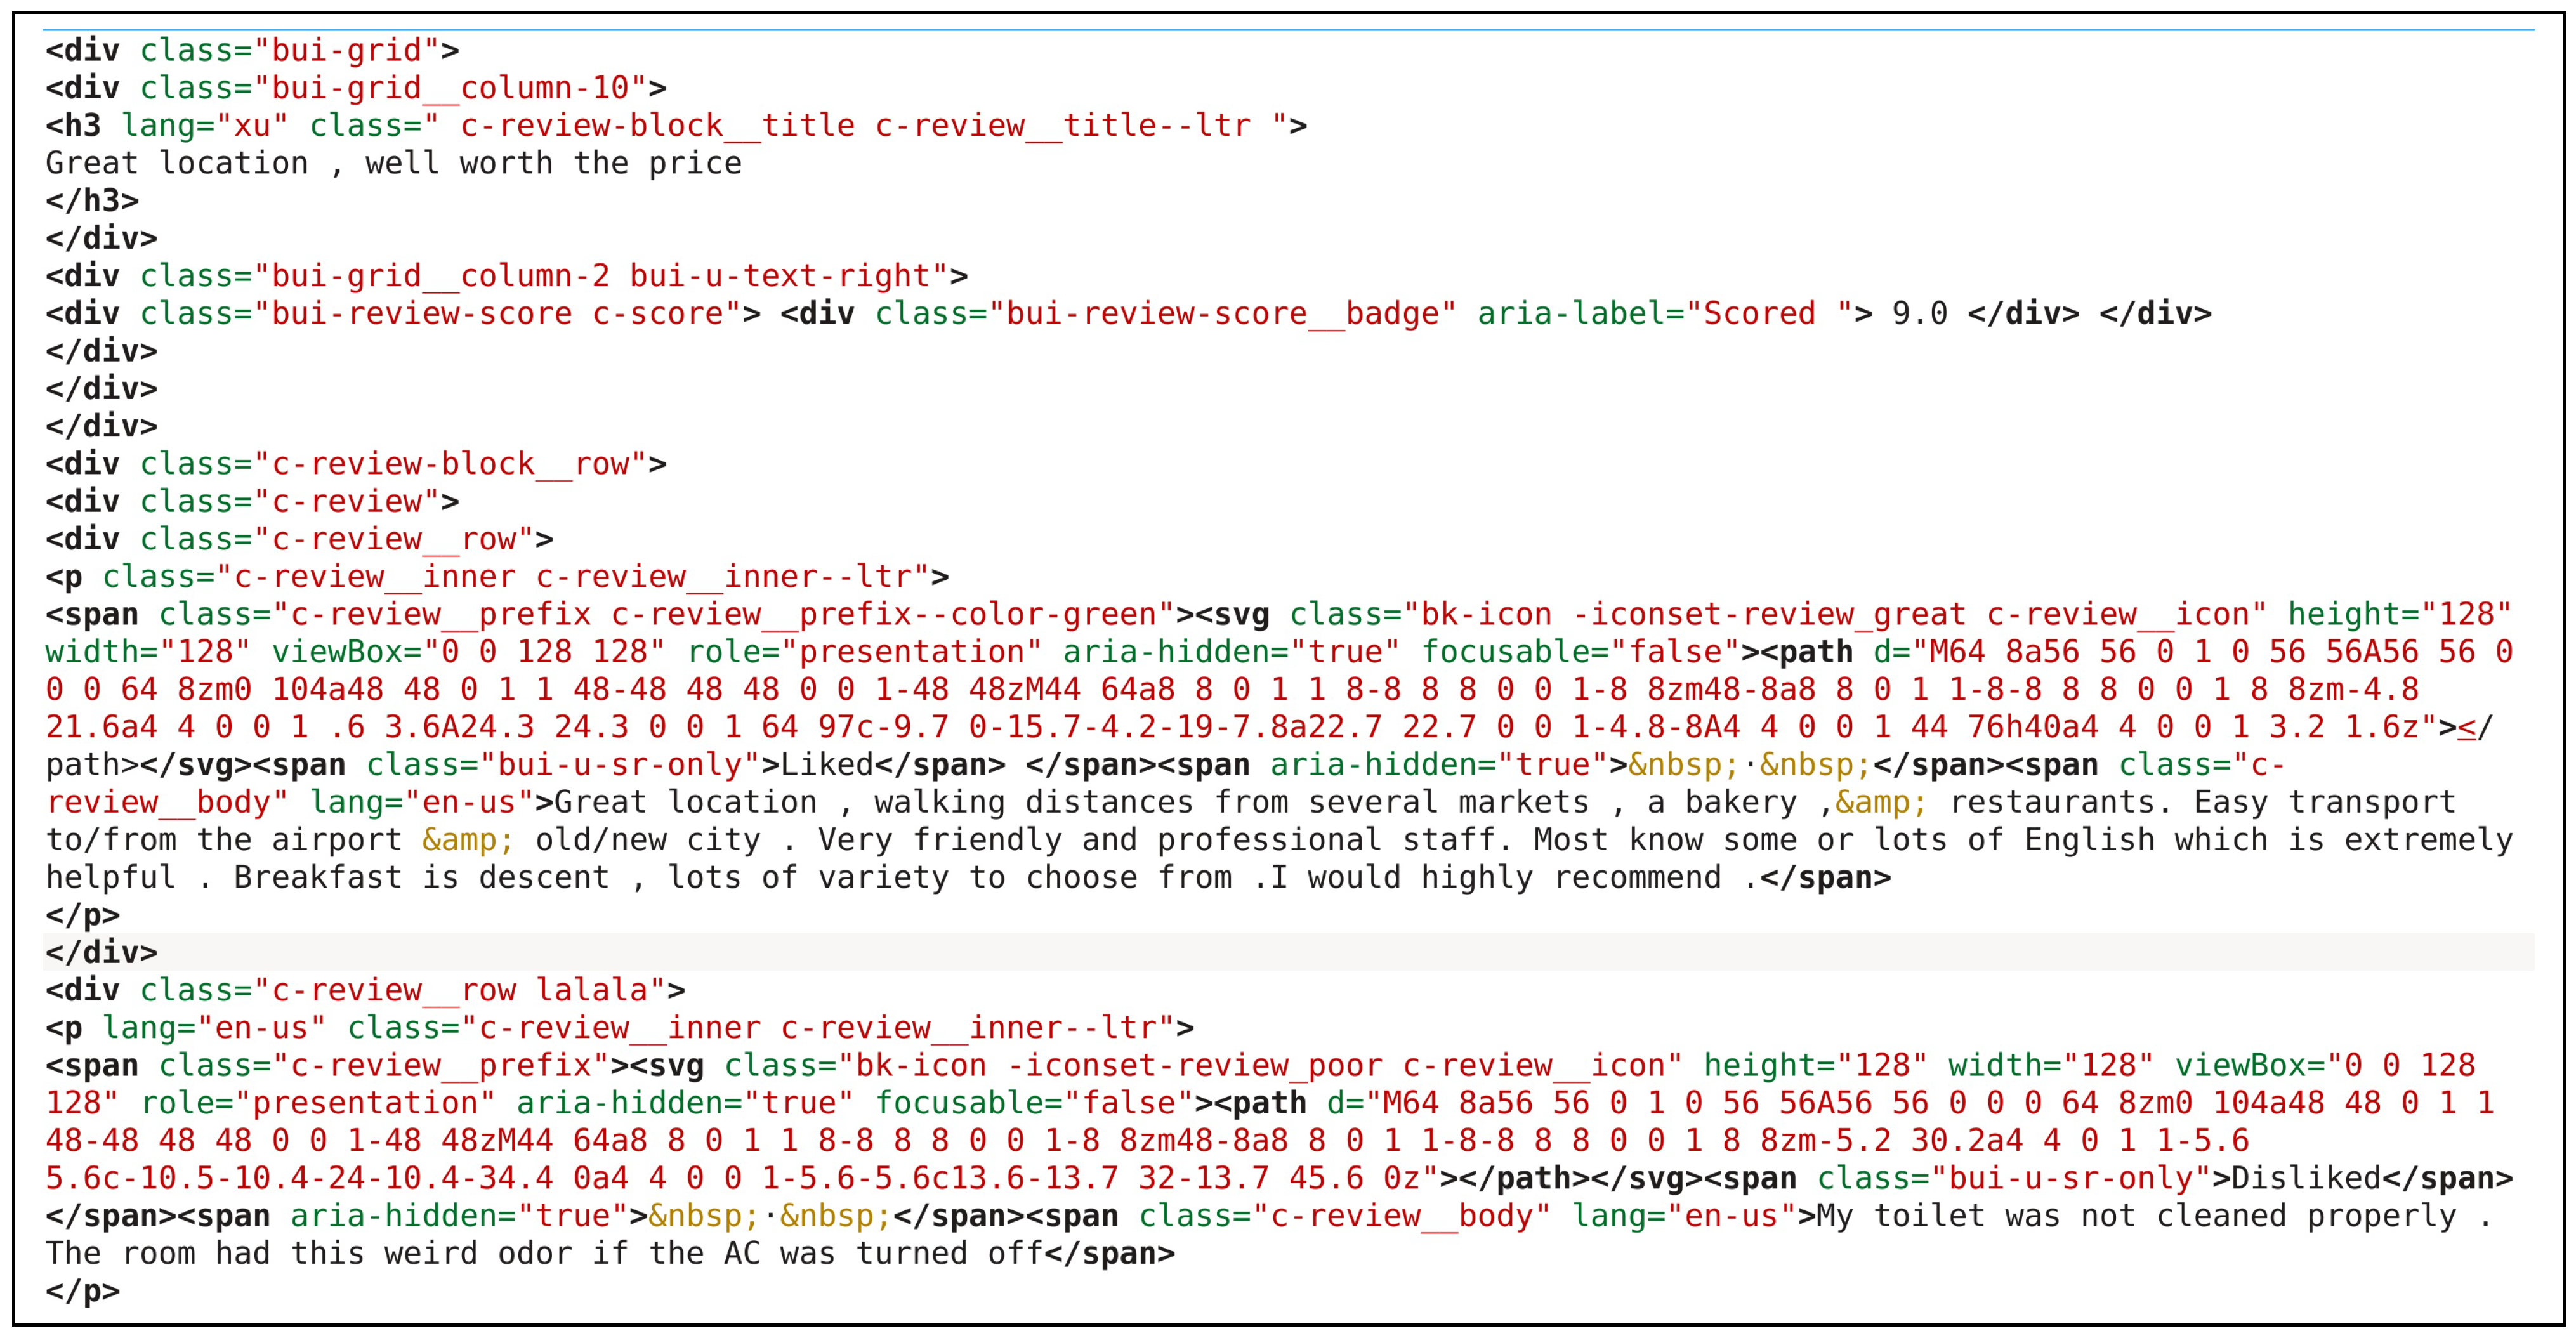The height and width of the screenshot is (1338, 2576).
Task: Click the text 'My toilet was not cleaned properly'
Action: click(x=2136, y=1216)
